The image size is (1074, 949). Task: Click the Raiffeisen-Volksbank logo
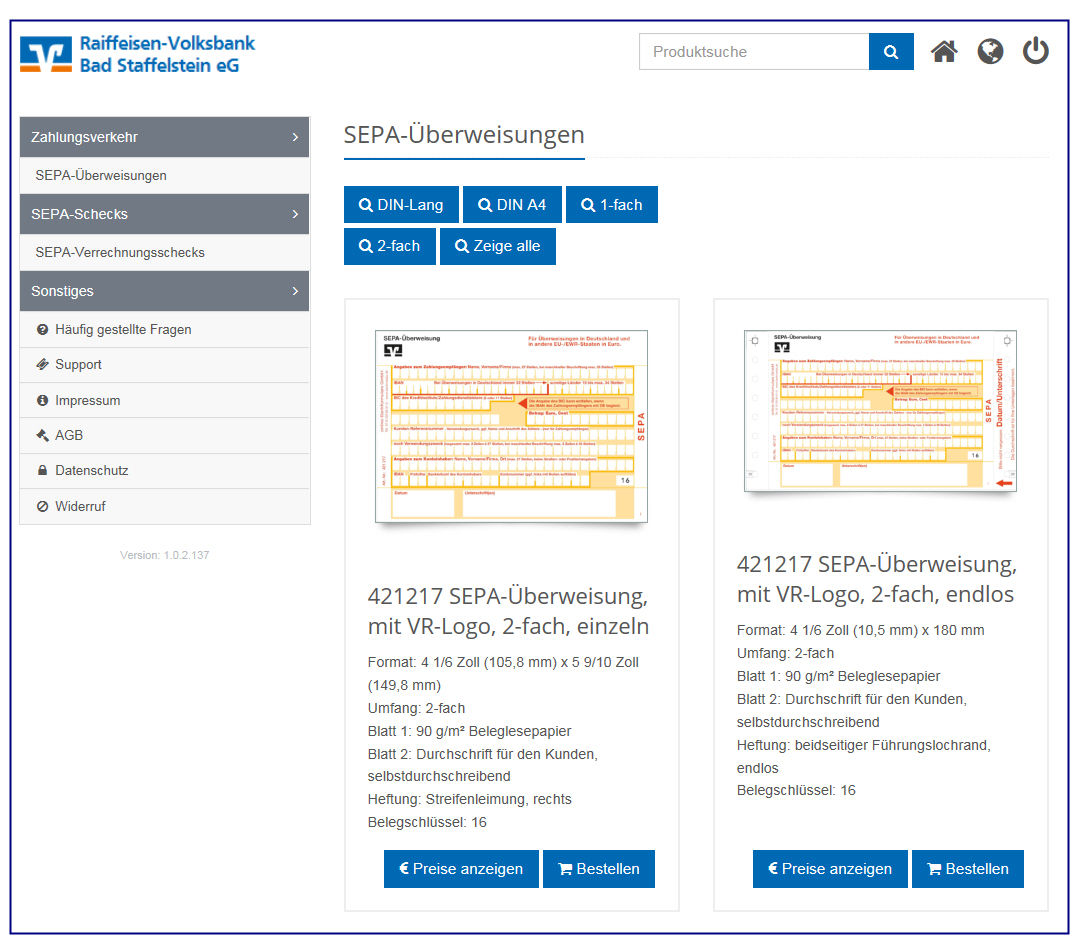click(137, 54)
